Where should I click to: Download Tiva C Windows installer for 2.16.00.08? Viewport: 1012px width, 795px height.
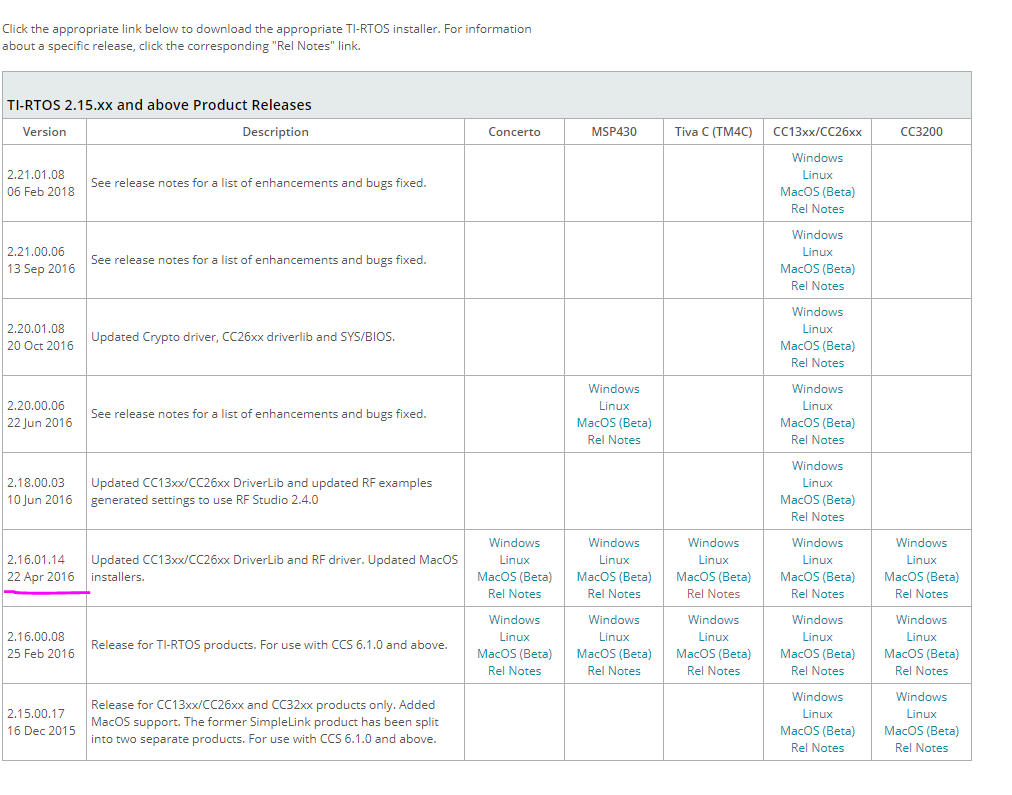point(713,619)
